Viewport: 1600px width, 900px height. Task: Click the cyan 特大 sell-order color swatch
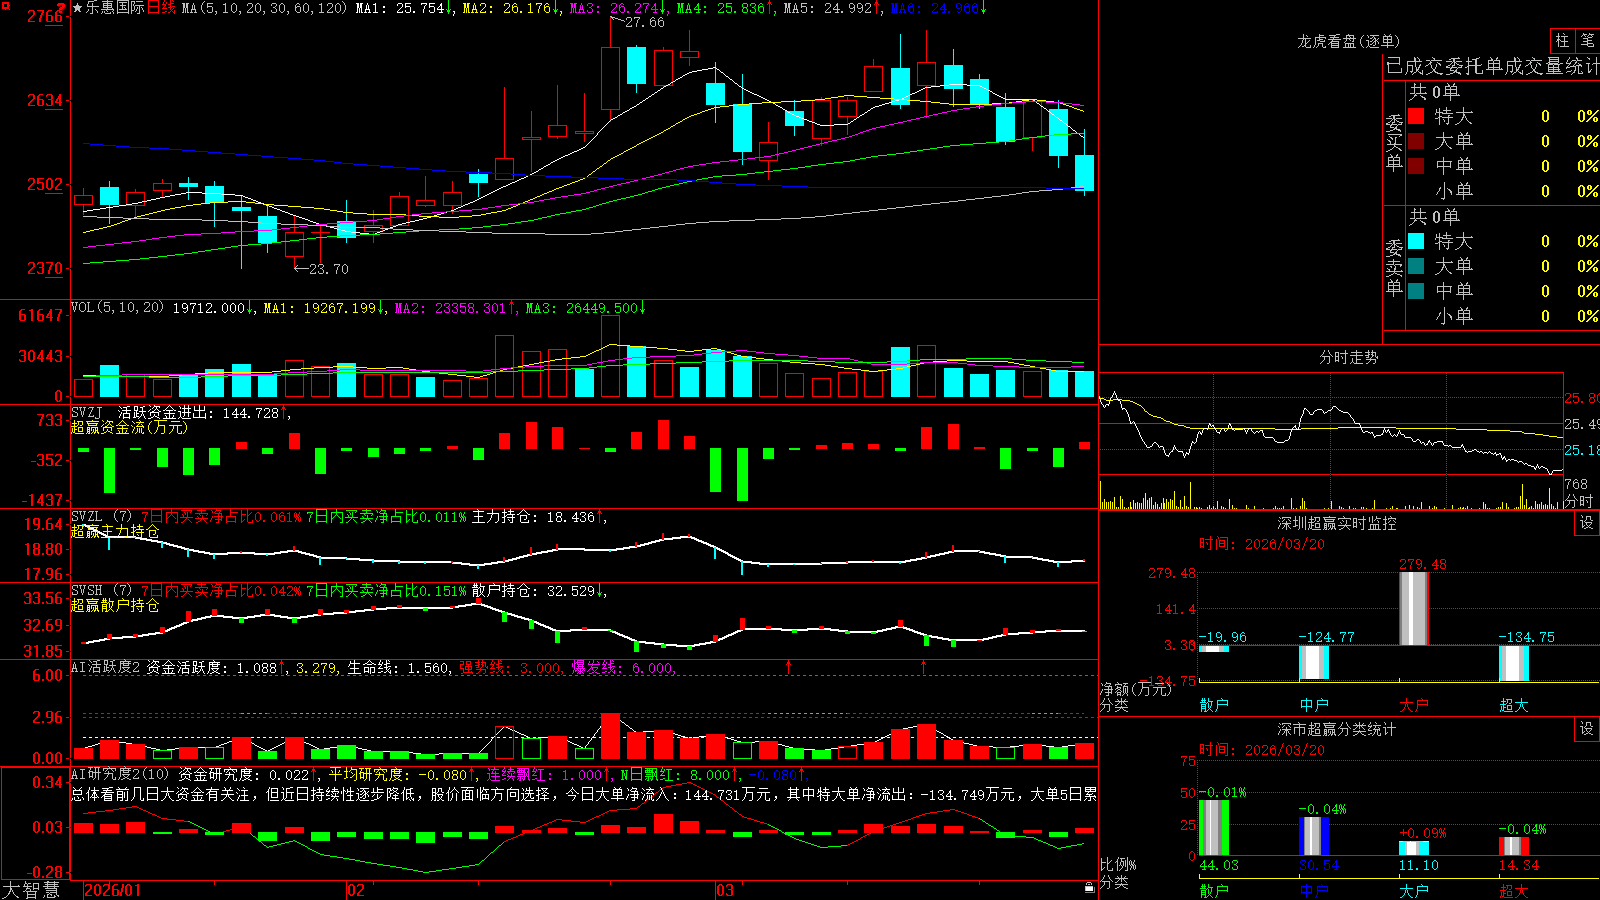(1416, 241)
